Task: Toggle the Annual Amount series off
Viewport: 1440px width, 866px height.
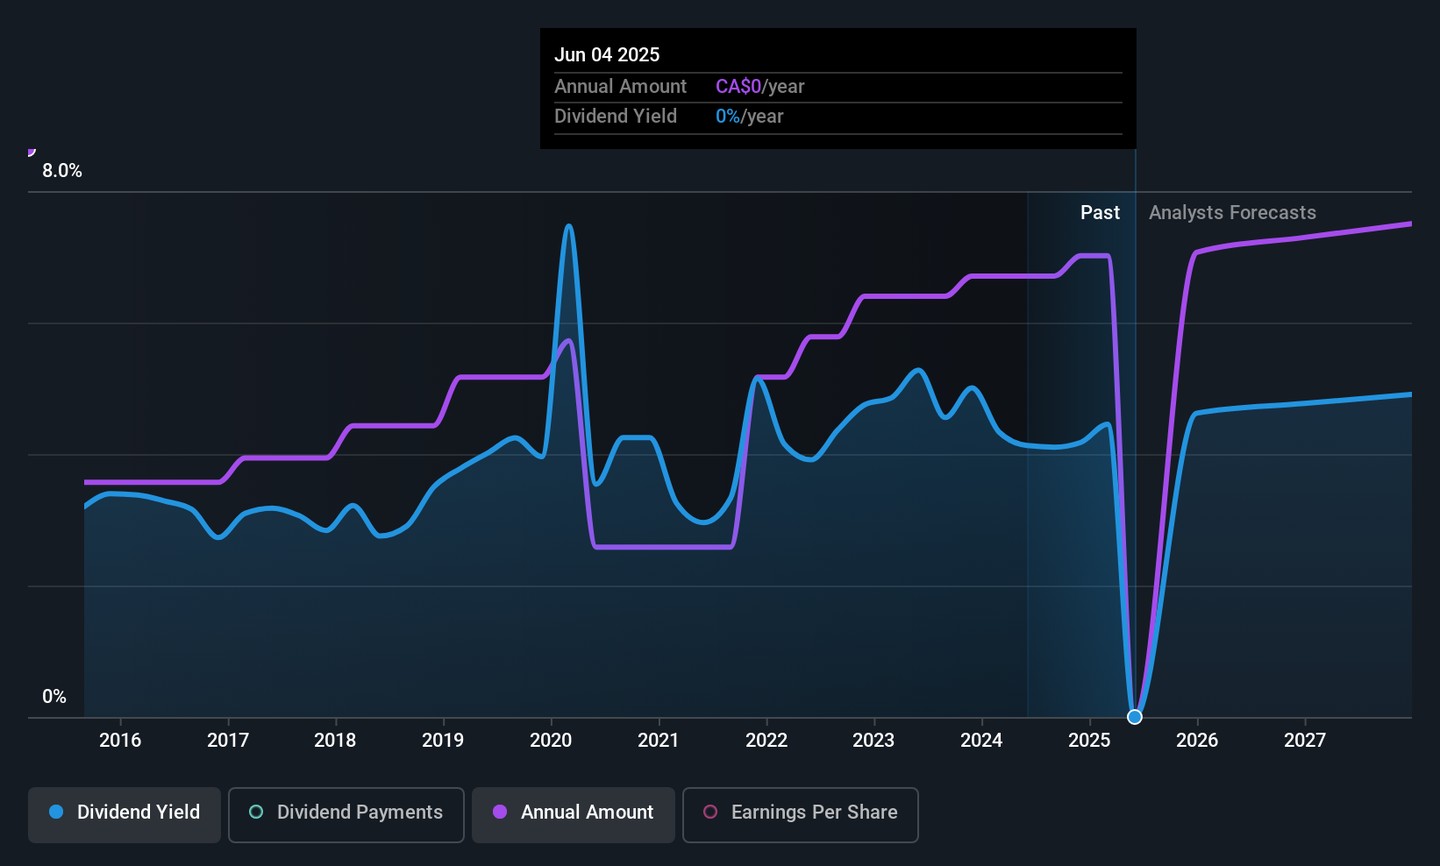Action: (573, 814)
